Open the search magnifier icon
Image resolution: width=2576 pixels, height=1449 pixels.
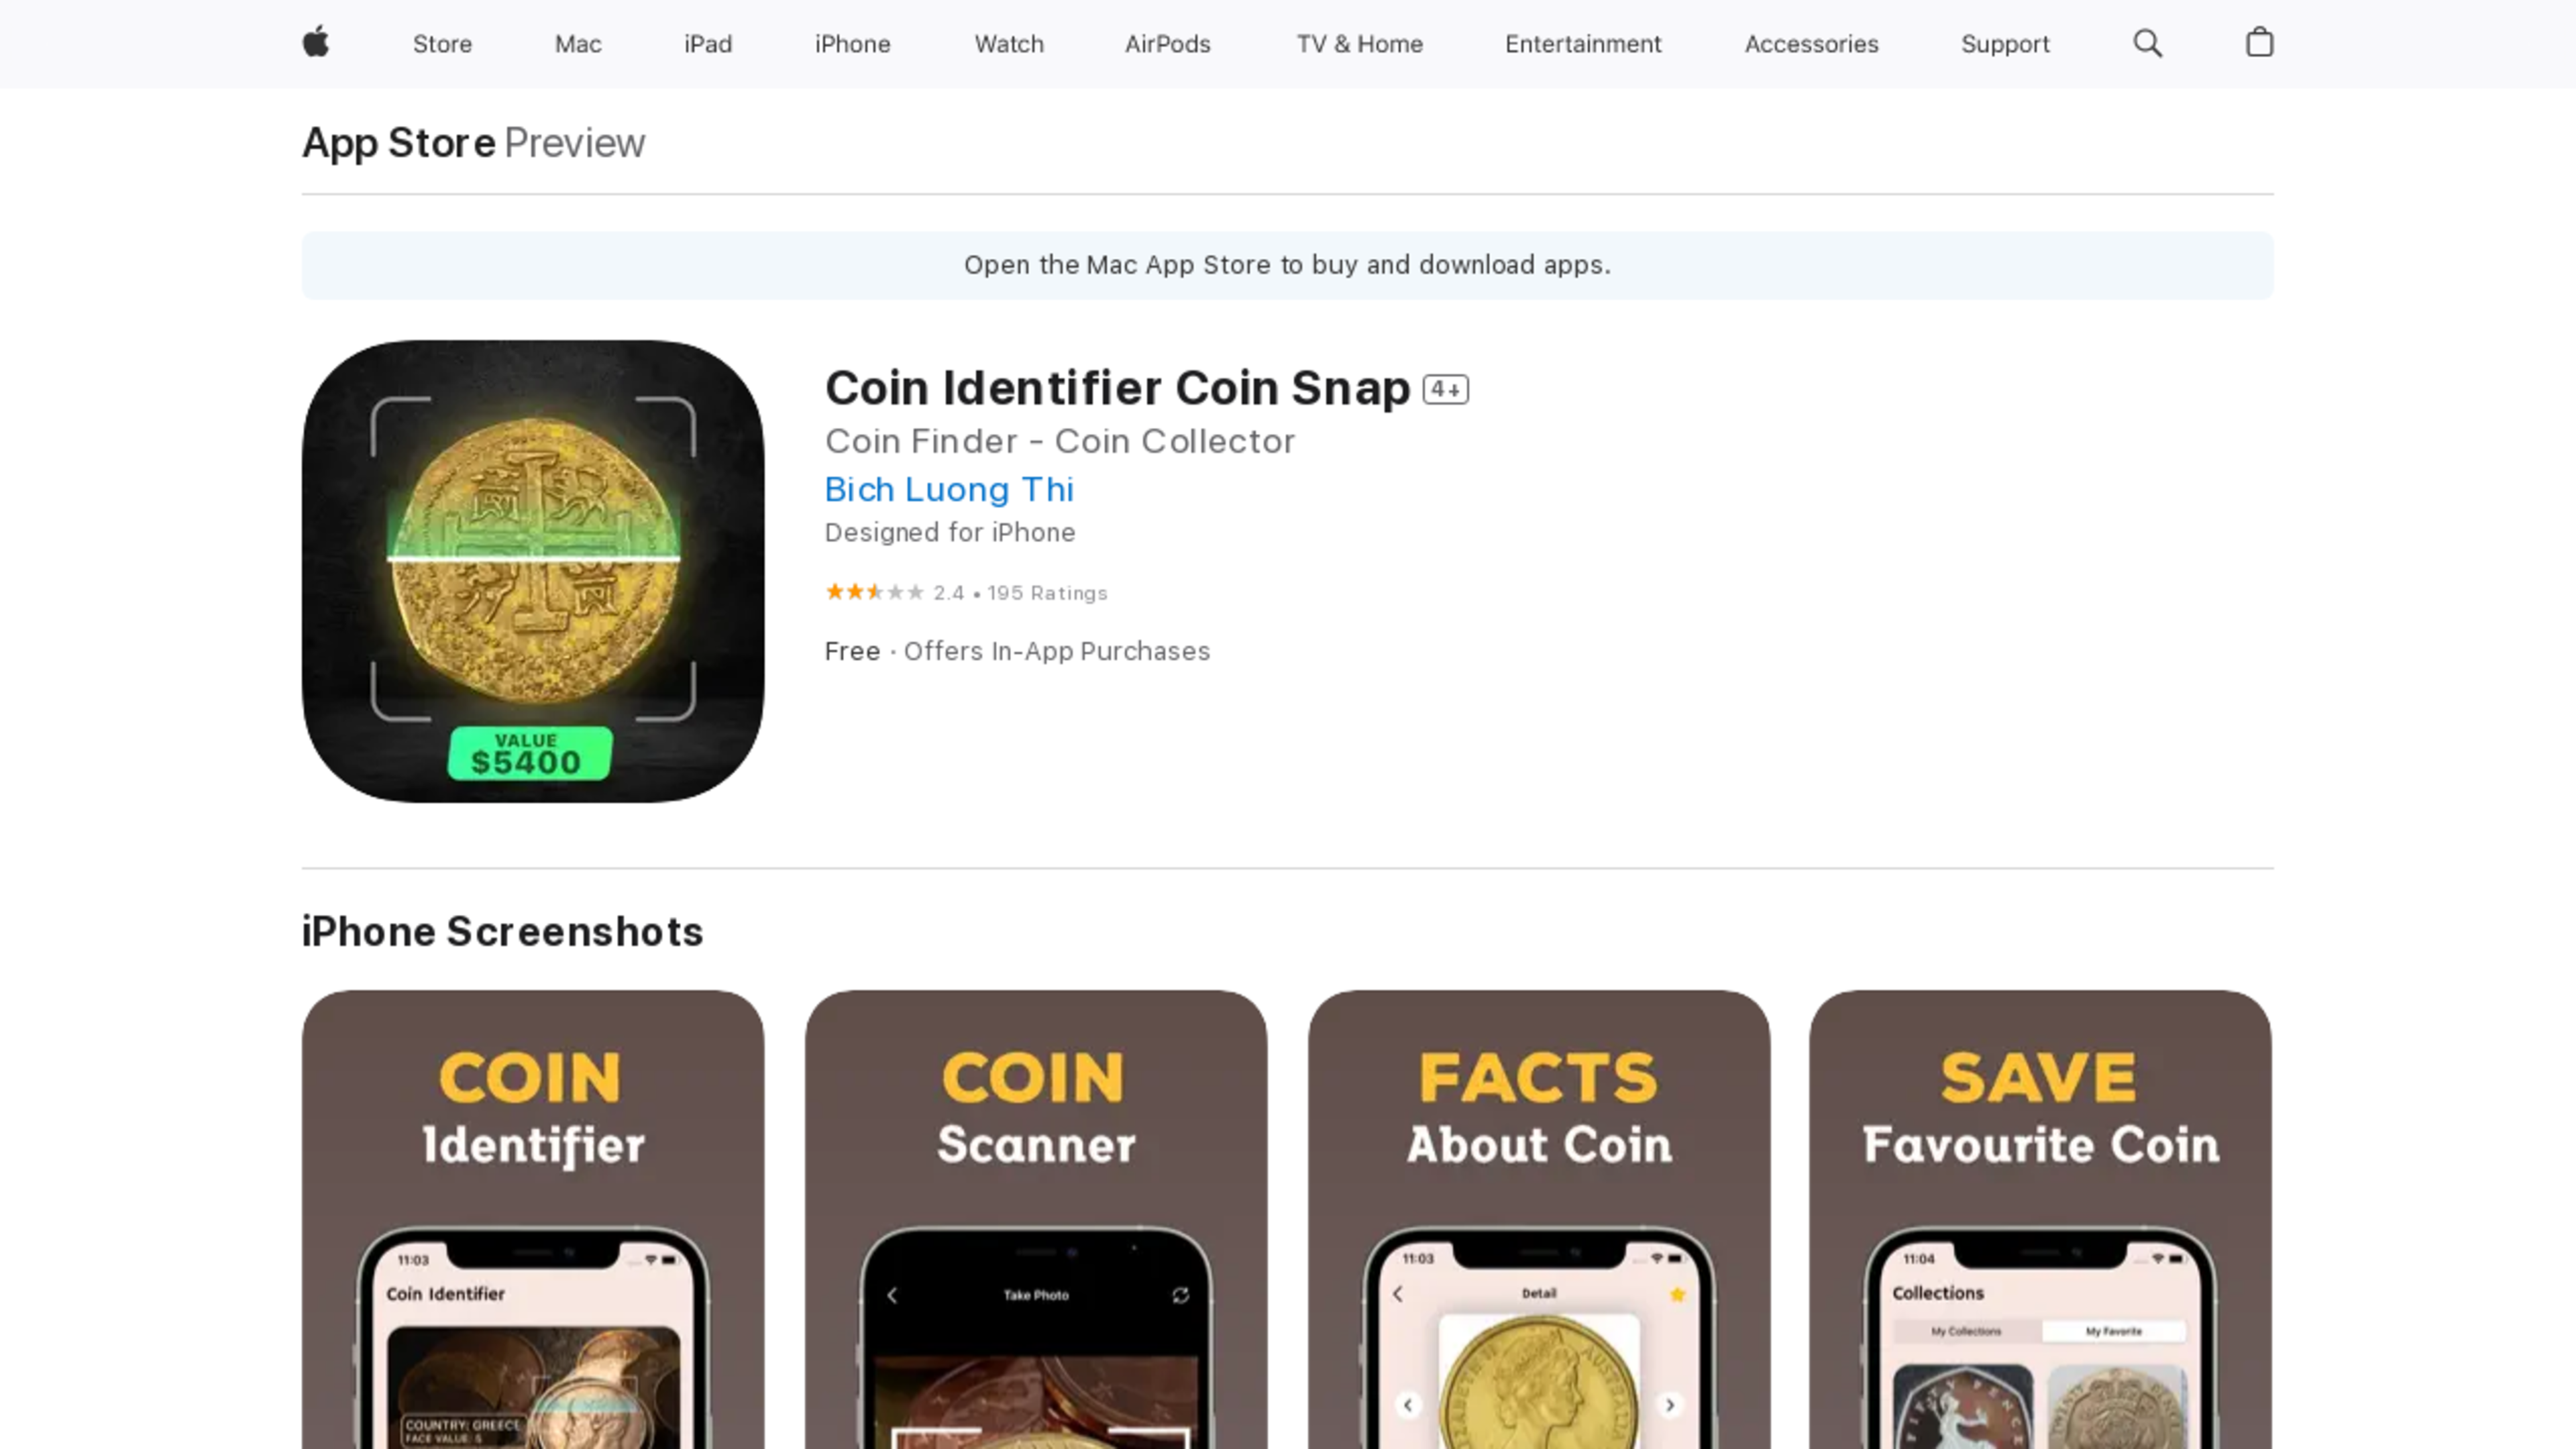[2147, 43]
